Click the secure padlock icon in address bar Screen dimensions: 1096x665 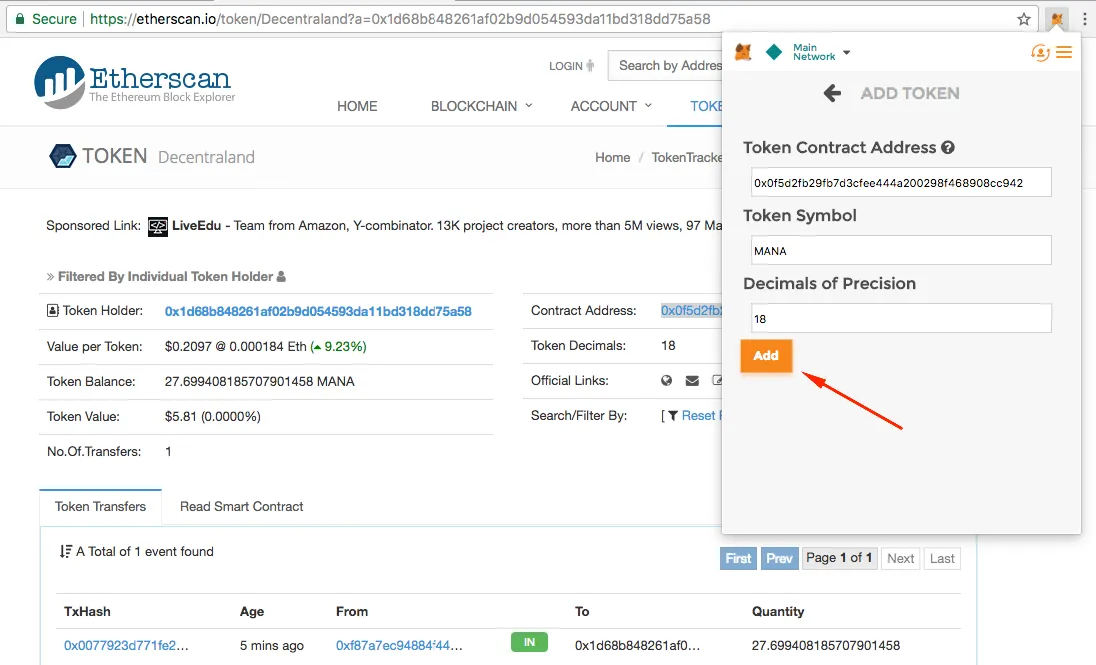click(20, 19)
